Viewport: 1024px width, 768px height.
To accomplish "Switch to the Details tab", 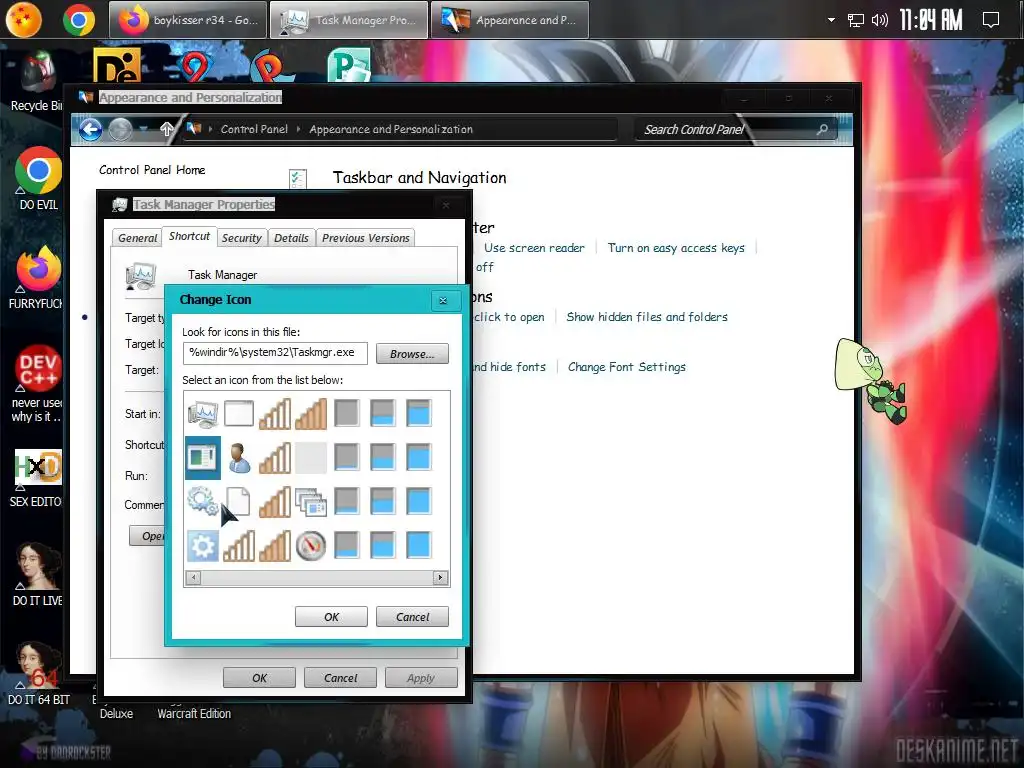I will [x=291, y=238].
